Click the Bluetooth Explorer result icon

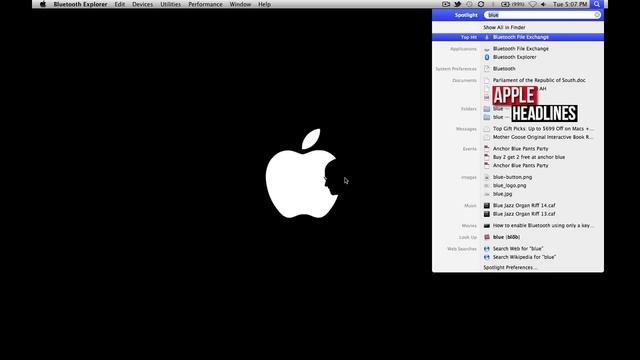tap(487, 57)
